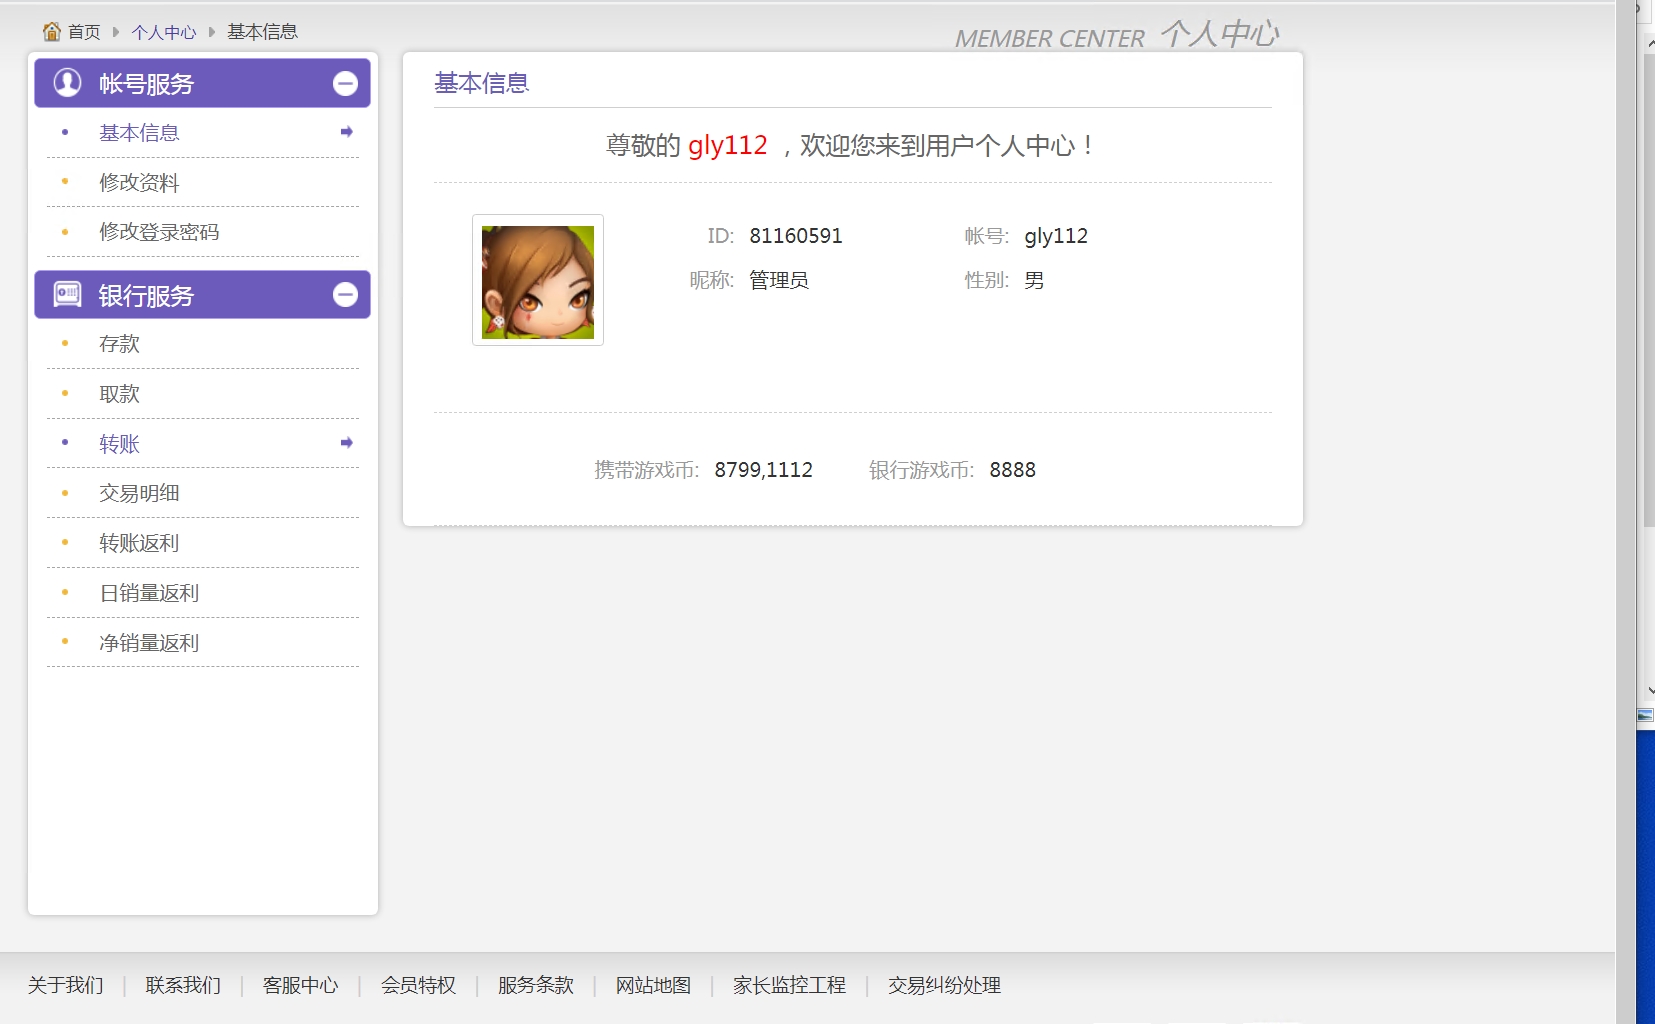The image size is (1655, 1024).
Task: Select 日销量返利 sidebar entry
Action: pos(149,593)
